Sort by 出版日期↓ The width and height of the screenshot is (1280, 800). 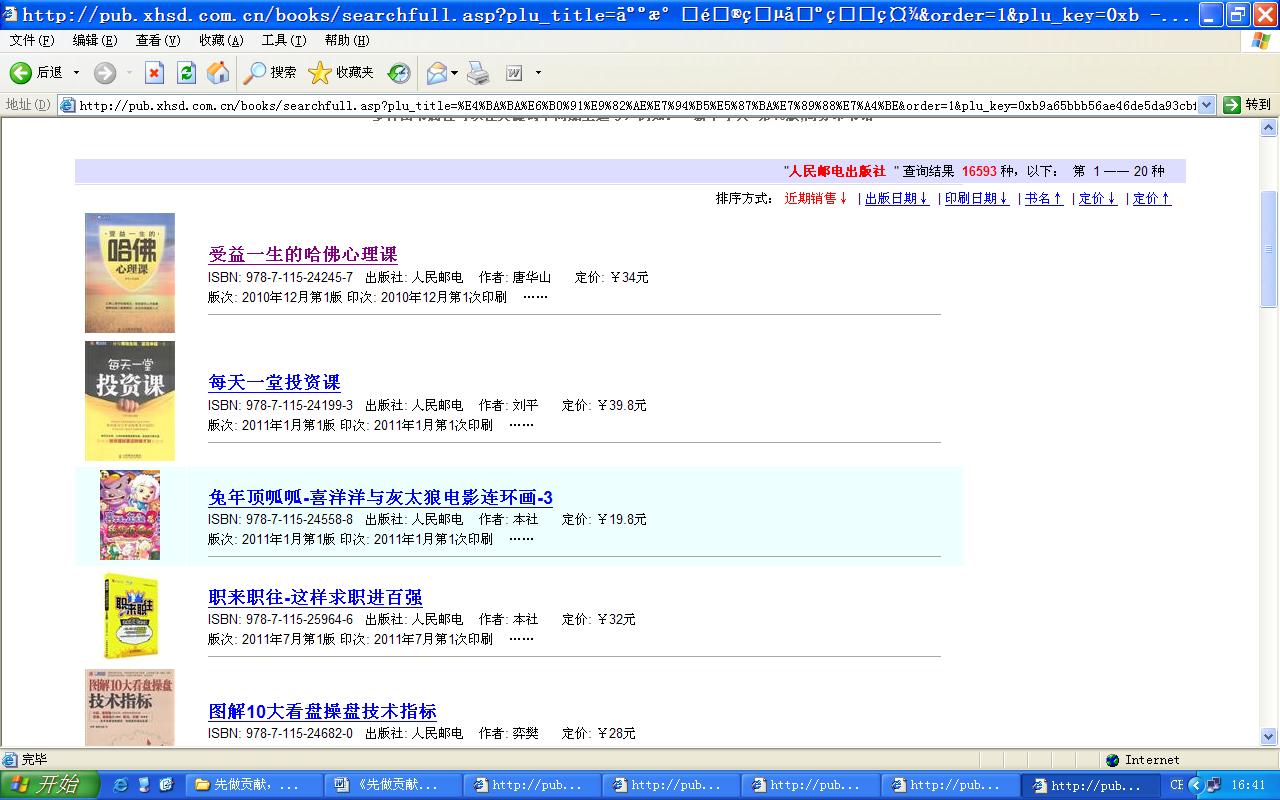(x=897, y=199)
